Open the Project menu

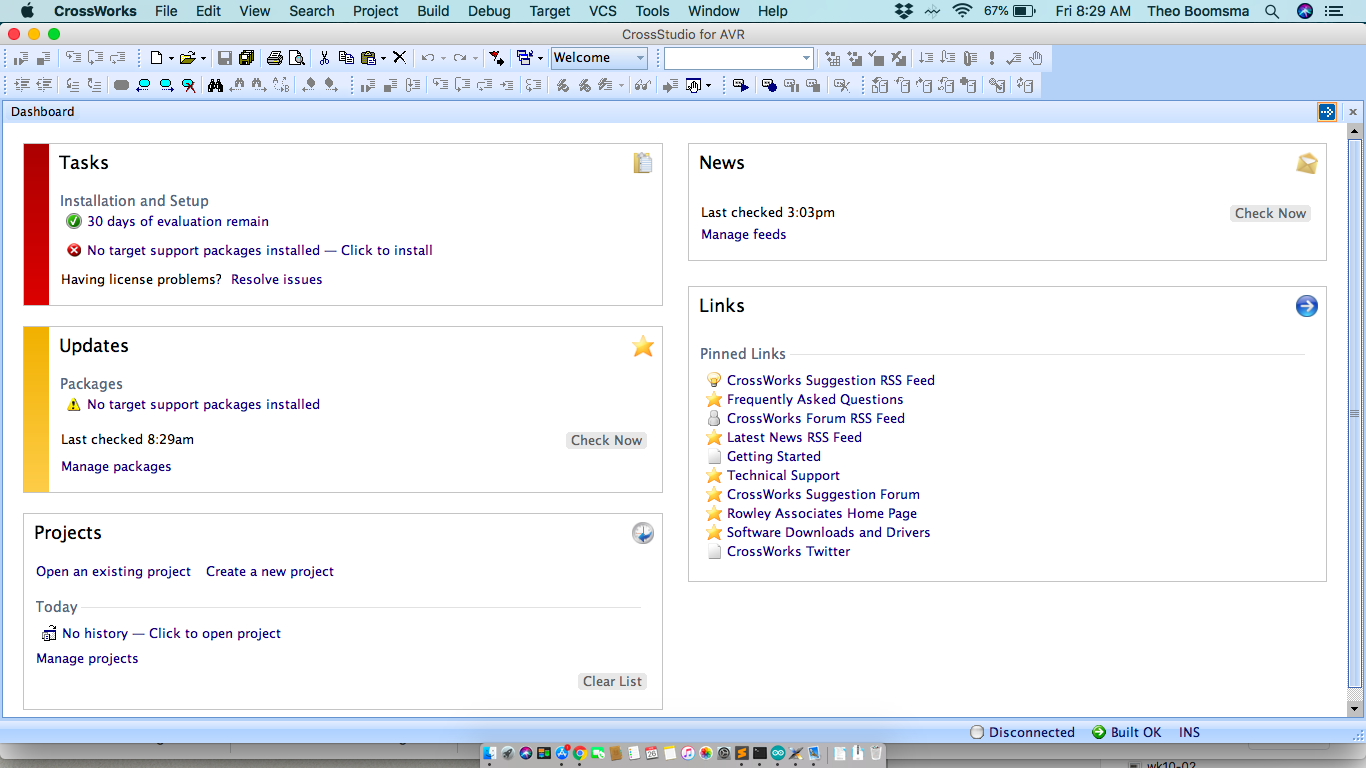click(x=376, y=11)
